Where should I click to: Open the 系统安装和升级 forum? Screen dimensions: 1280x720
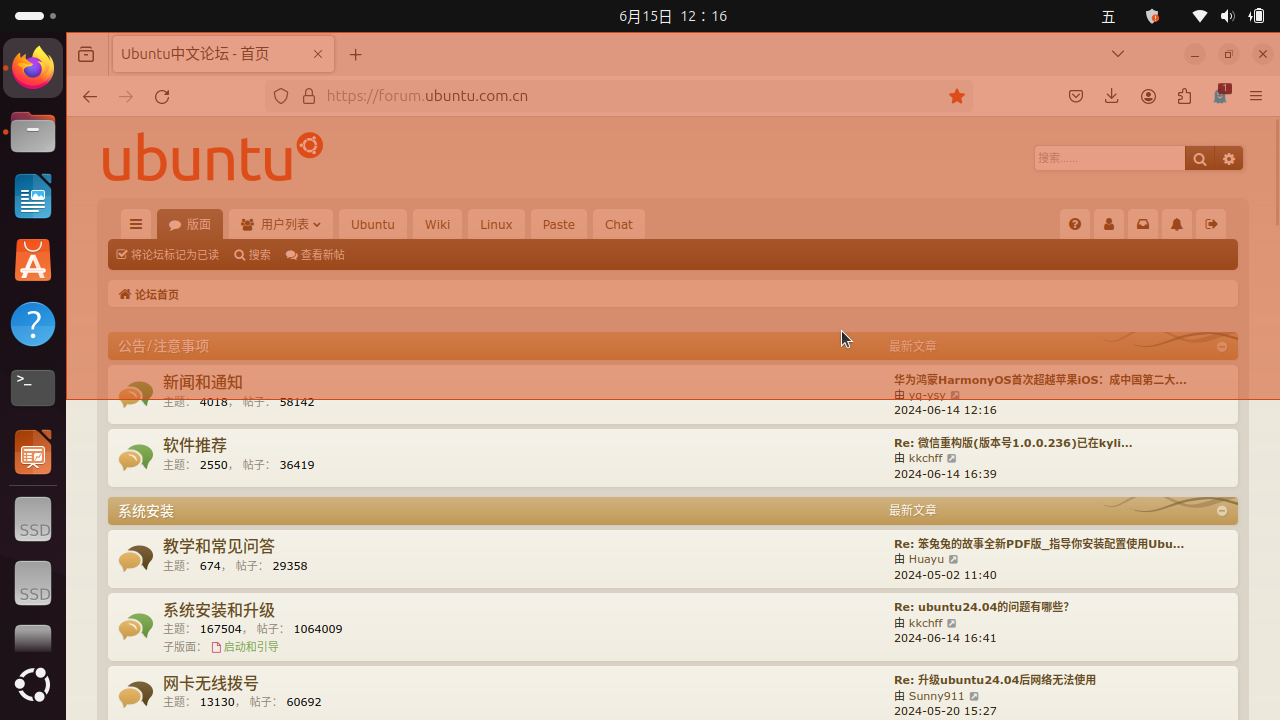point(219,610)
